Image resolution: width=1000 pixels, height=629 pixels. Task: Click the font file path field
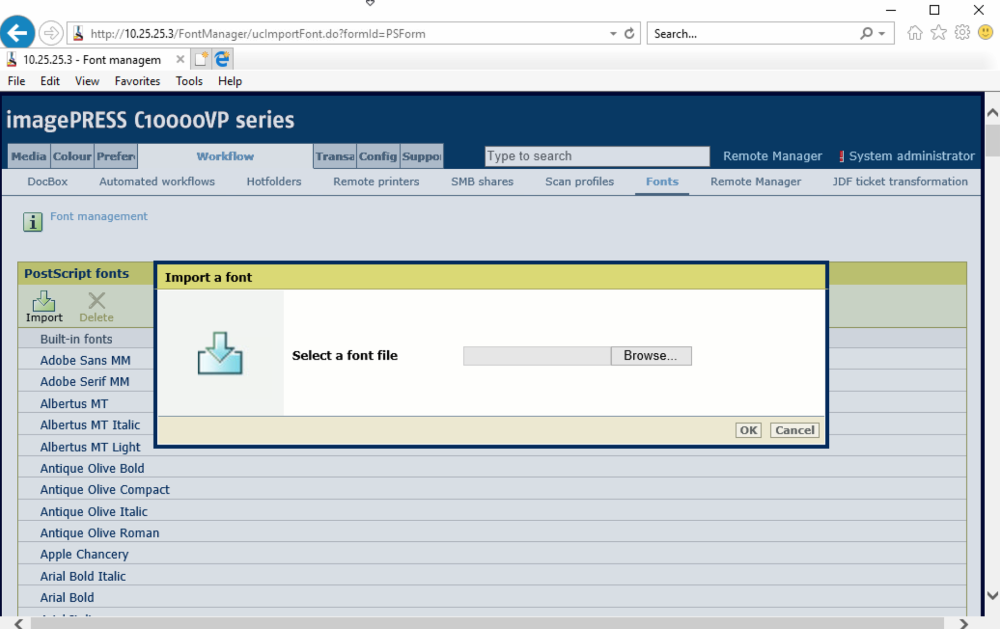(537, 356)
